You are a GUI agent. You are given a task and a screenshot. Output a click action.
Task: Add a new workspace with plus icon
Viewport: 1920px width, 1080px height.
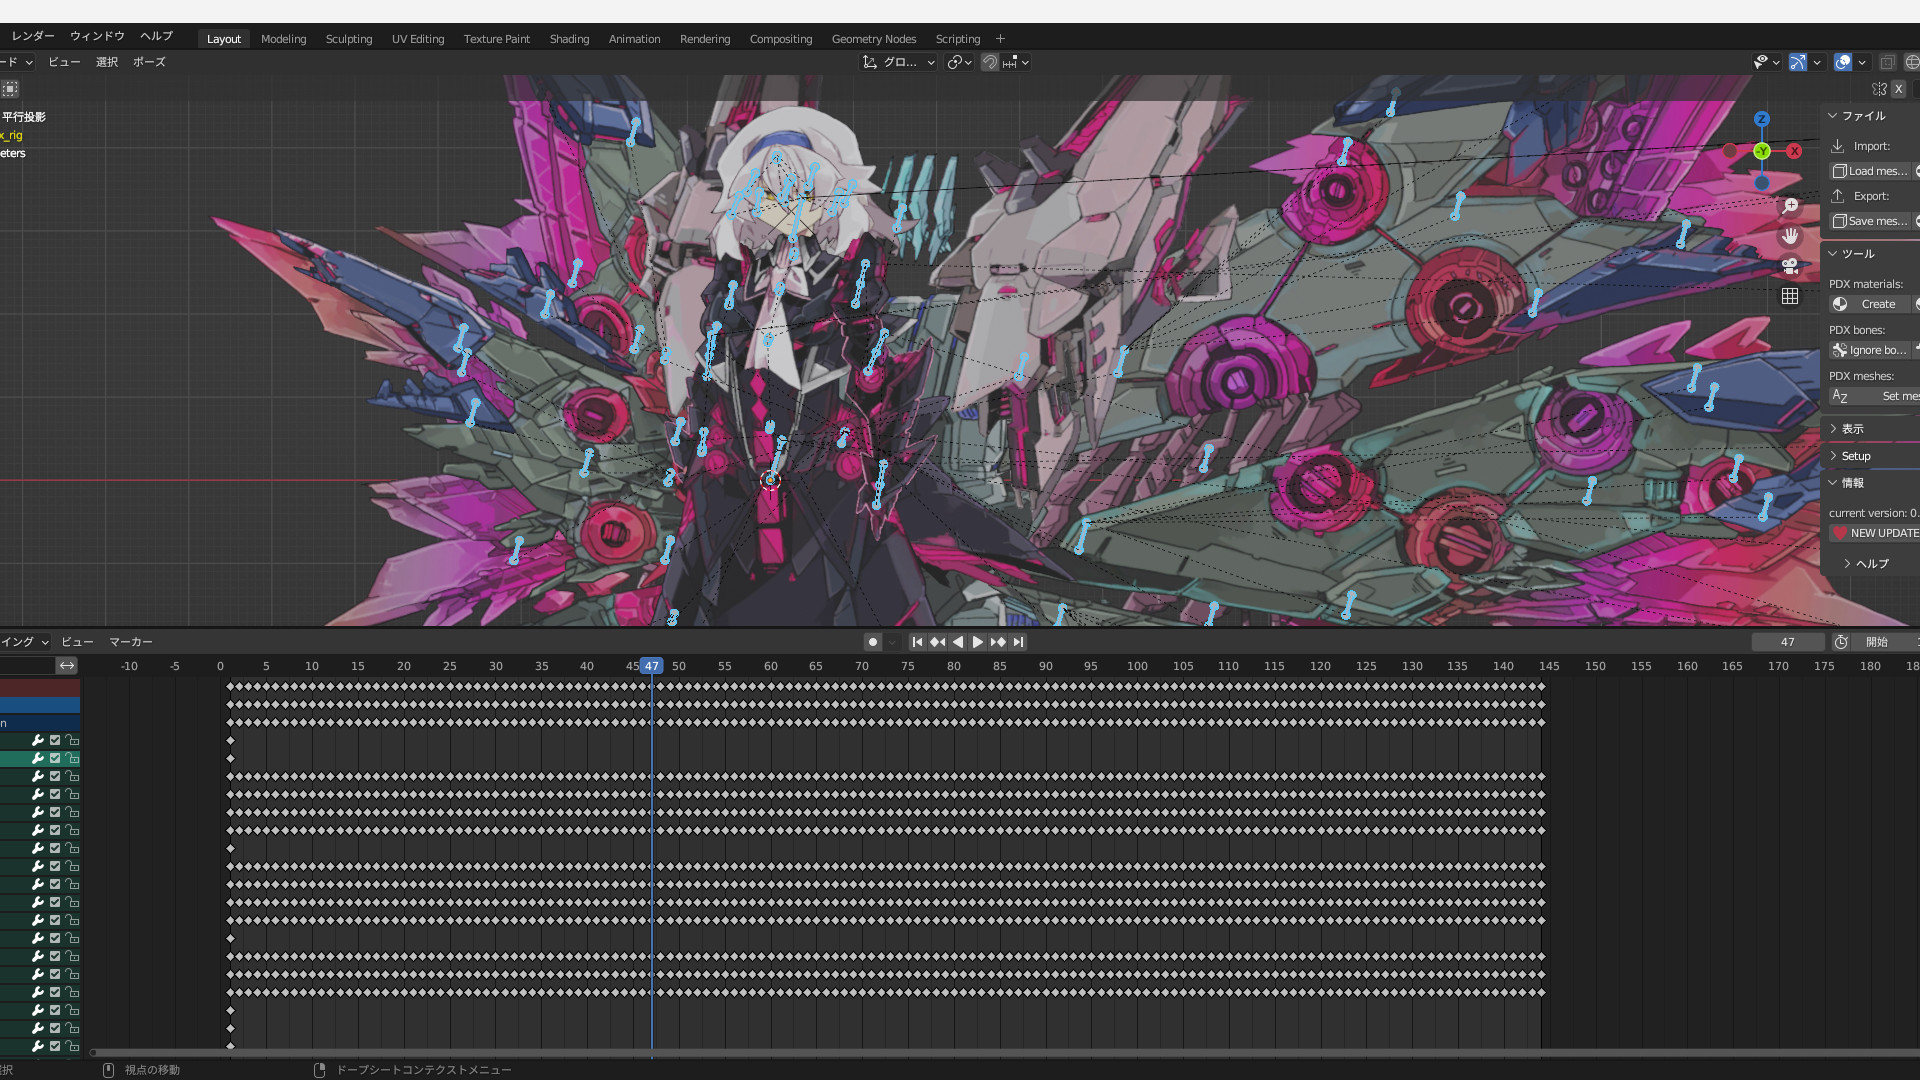1000,39
